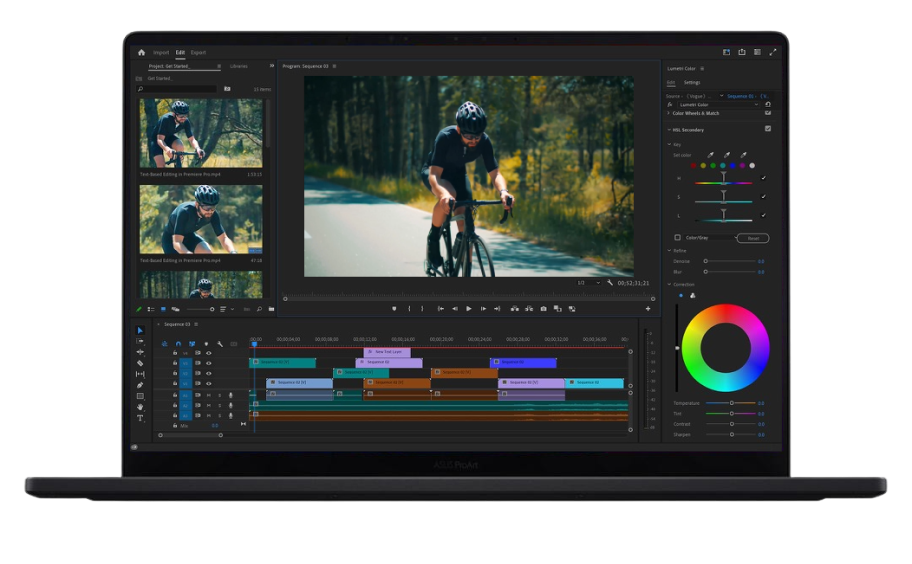
Task: Open the Settings tab in Lumetri Color
Action: point(692,82)
